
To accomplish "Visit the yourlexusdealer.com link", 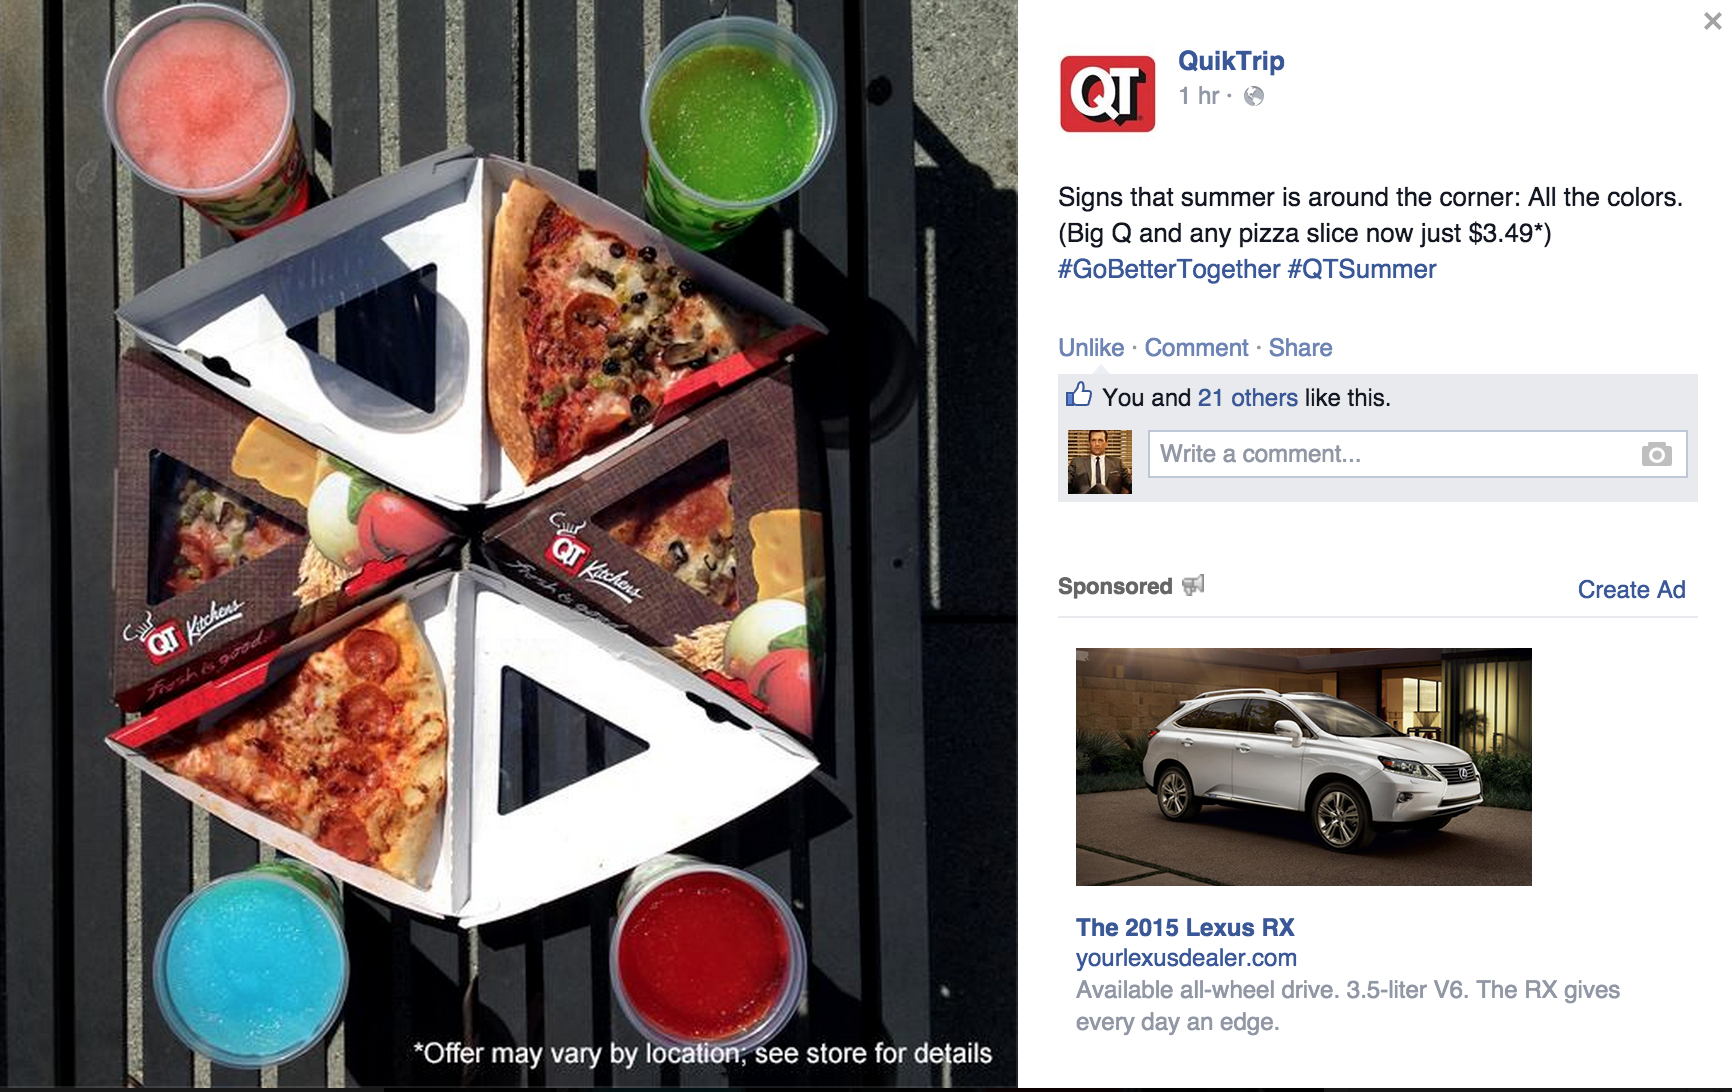I will 1186,958.
